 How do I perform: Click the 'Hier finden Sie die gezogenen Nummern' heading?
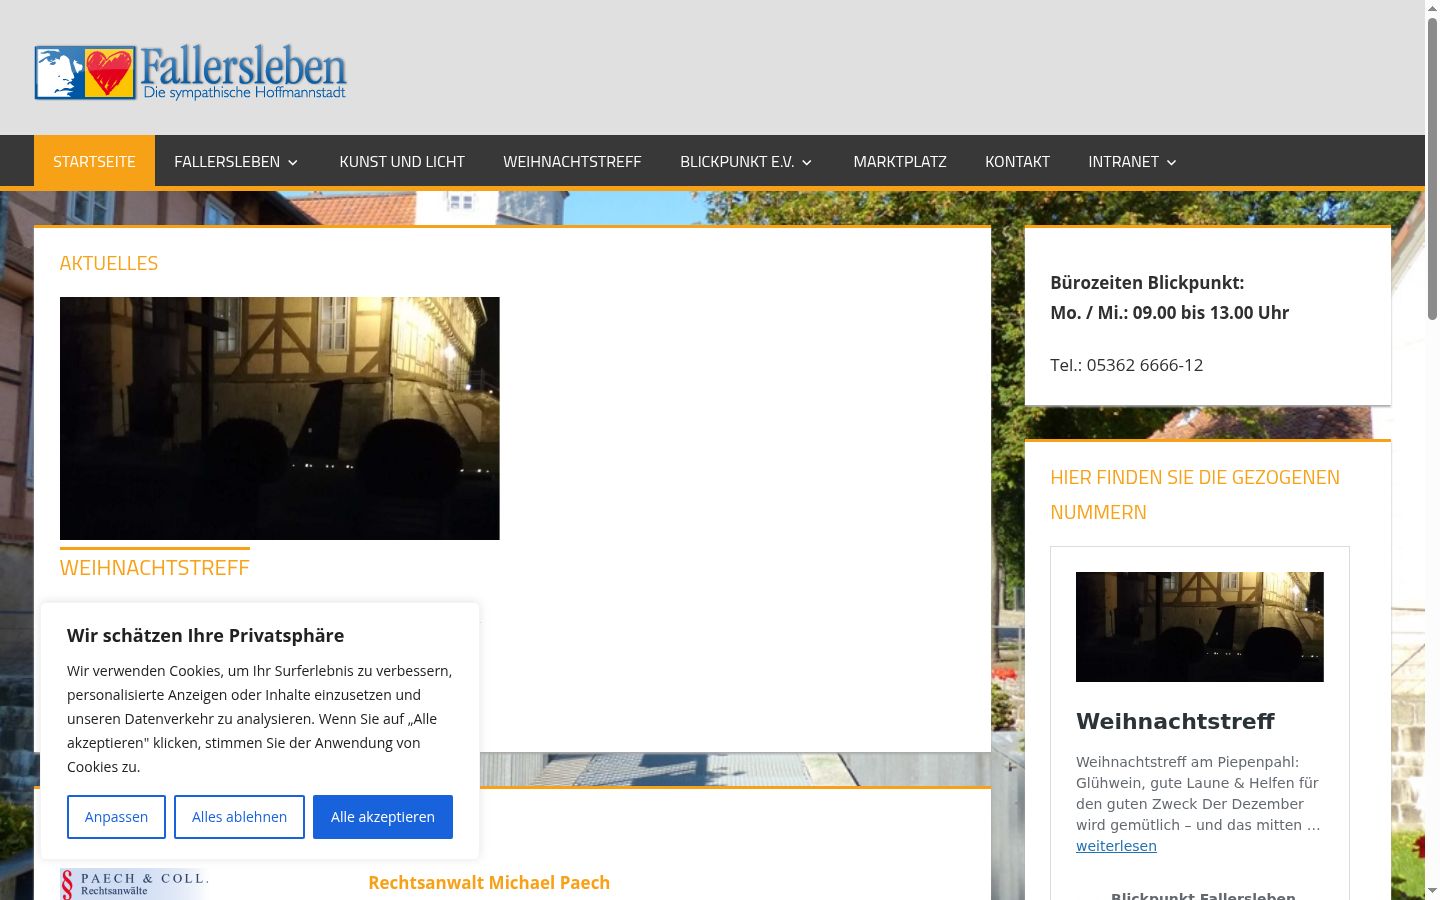1195,495
